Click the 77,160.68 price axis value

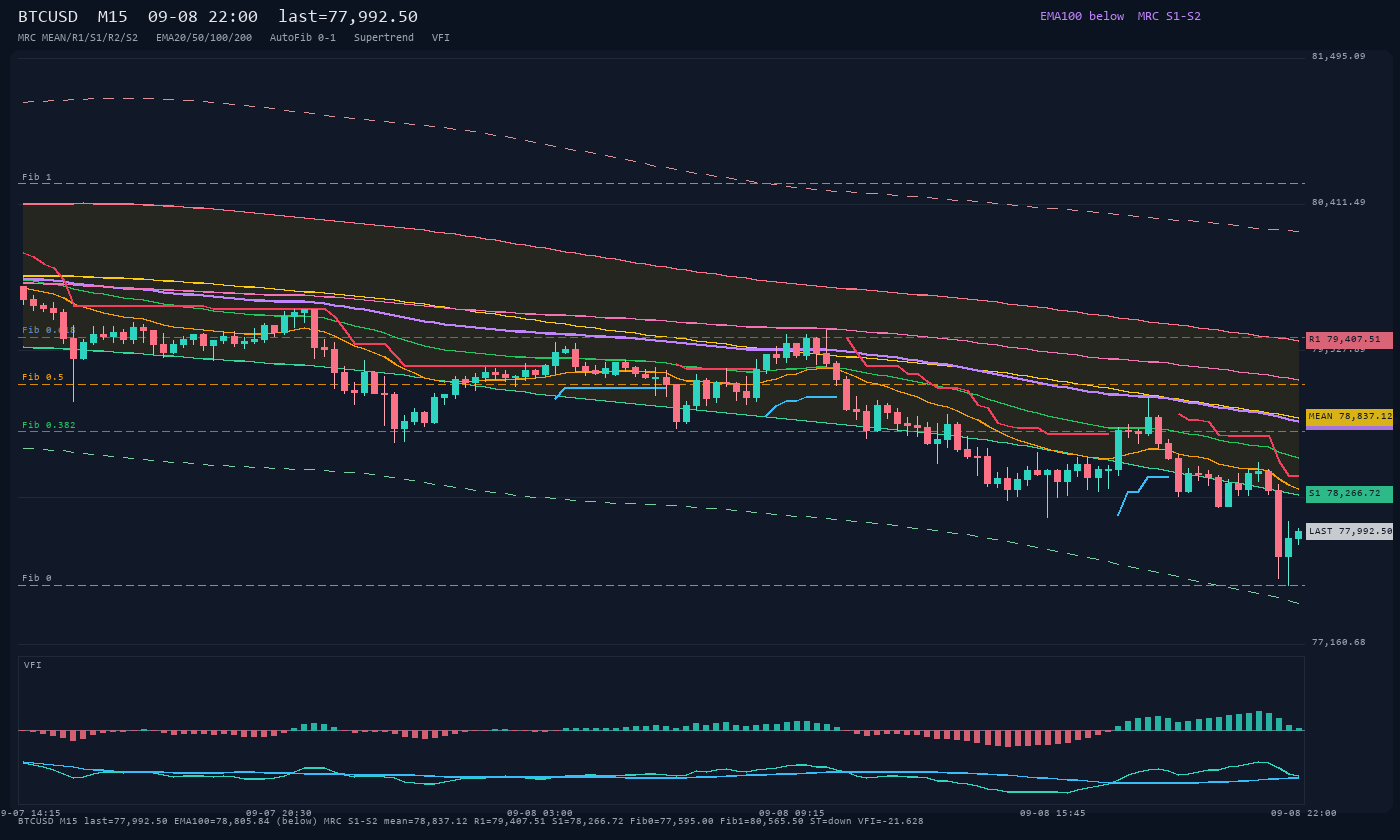pyautogui.click(x=1338, y=642)
